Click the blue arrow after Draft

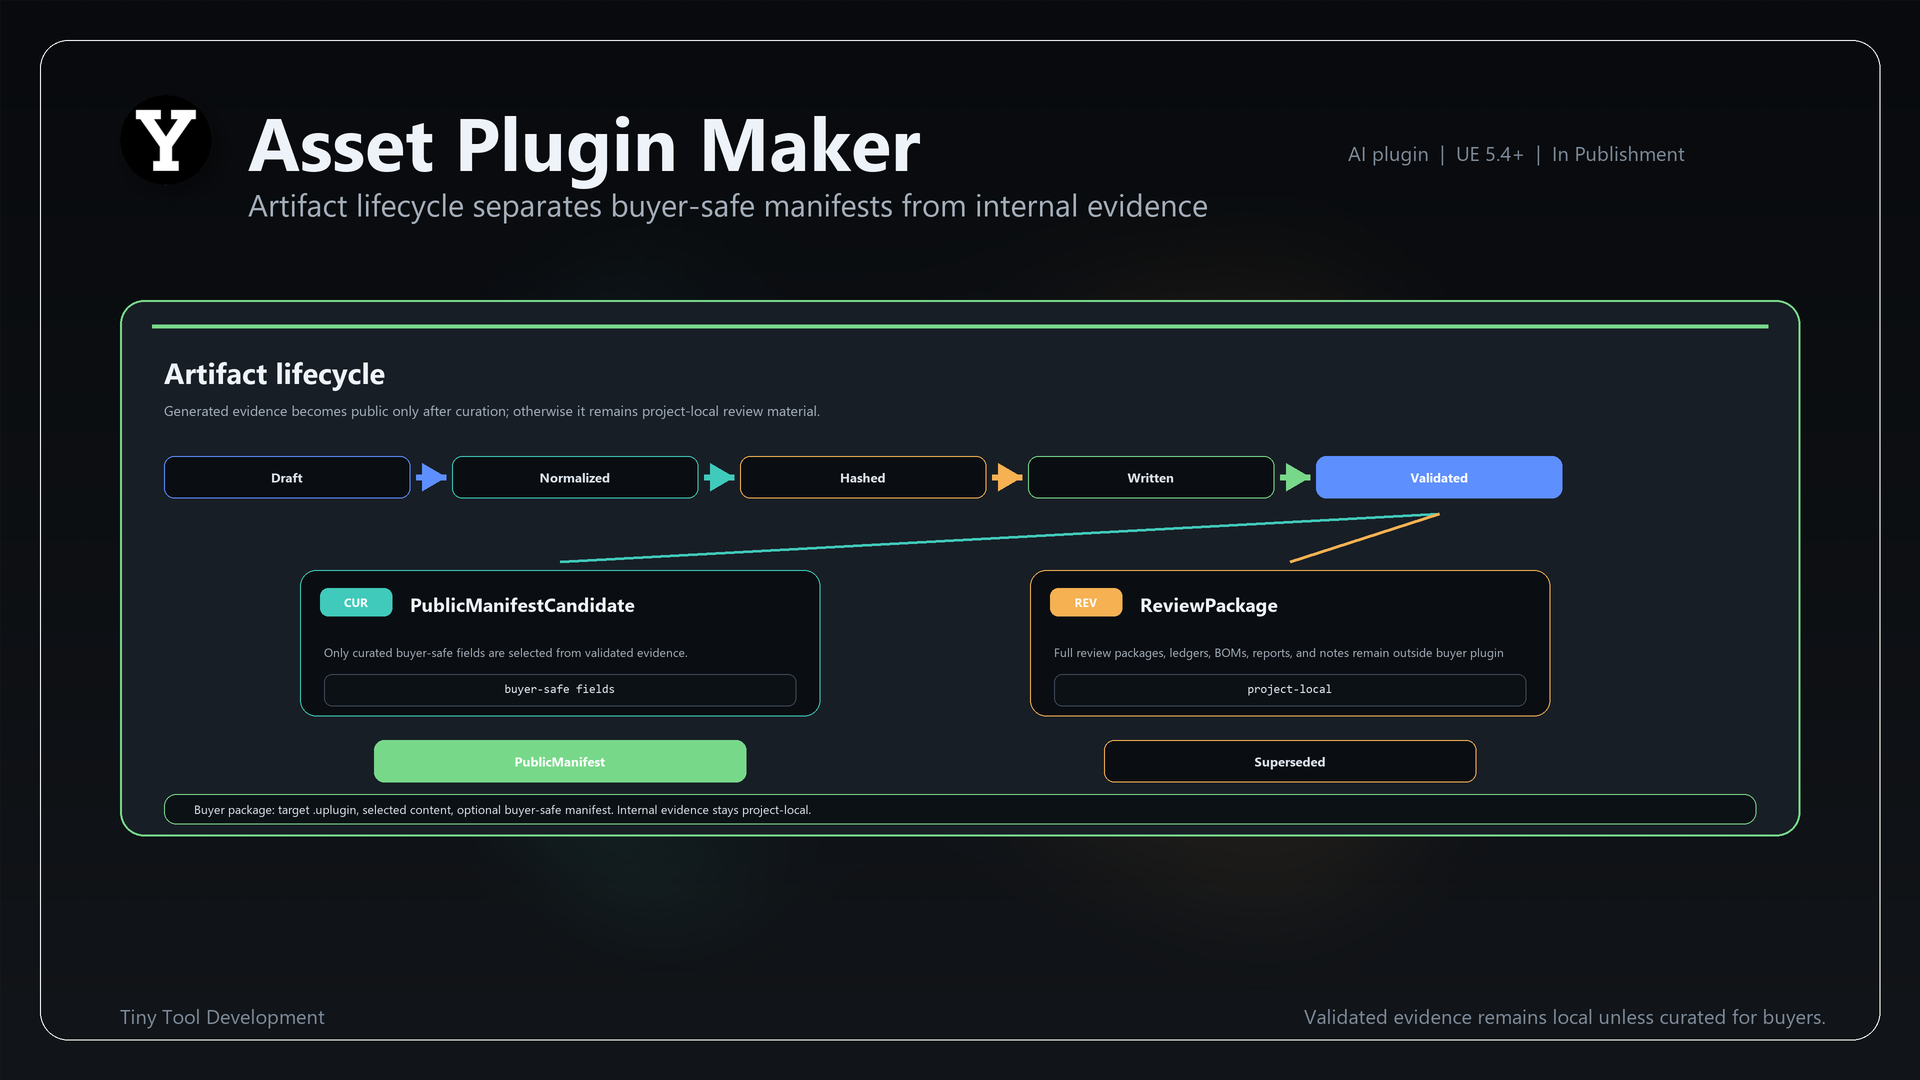431,477
